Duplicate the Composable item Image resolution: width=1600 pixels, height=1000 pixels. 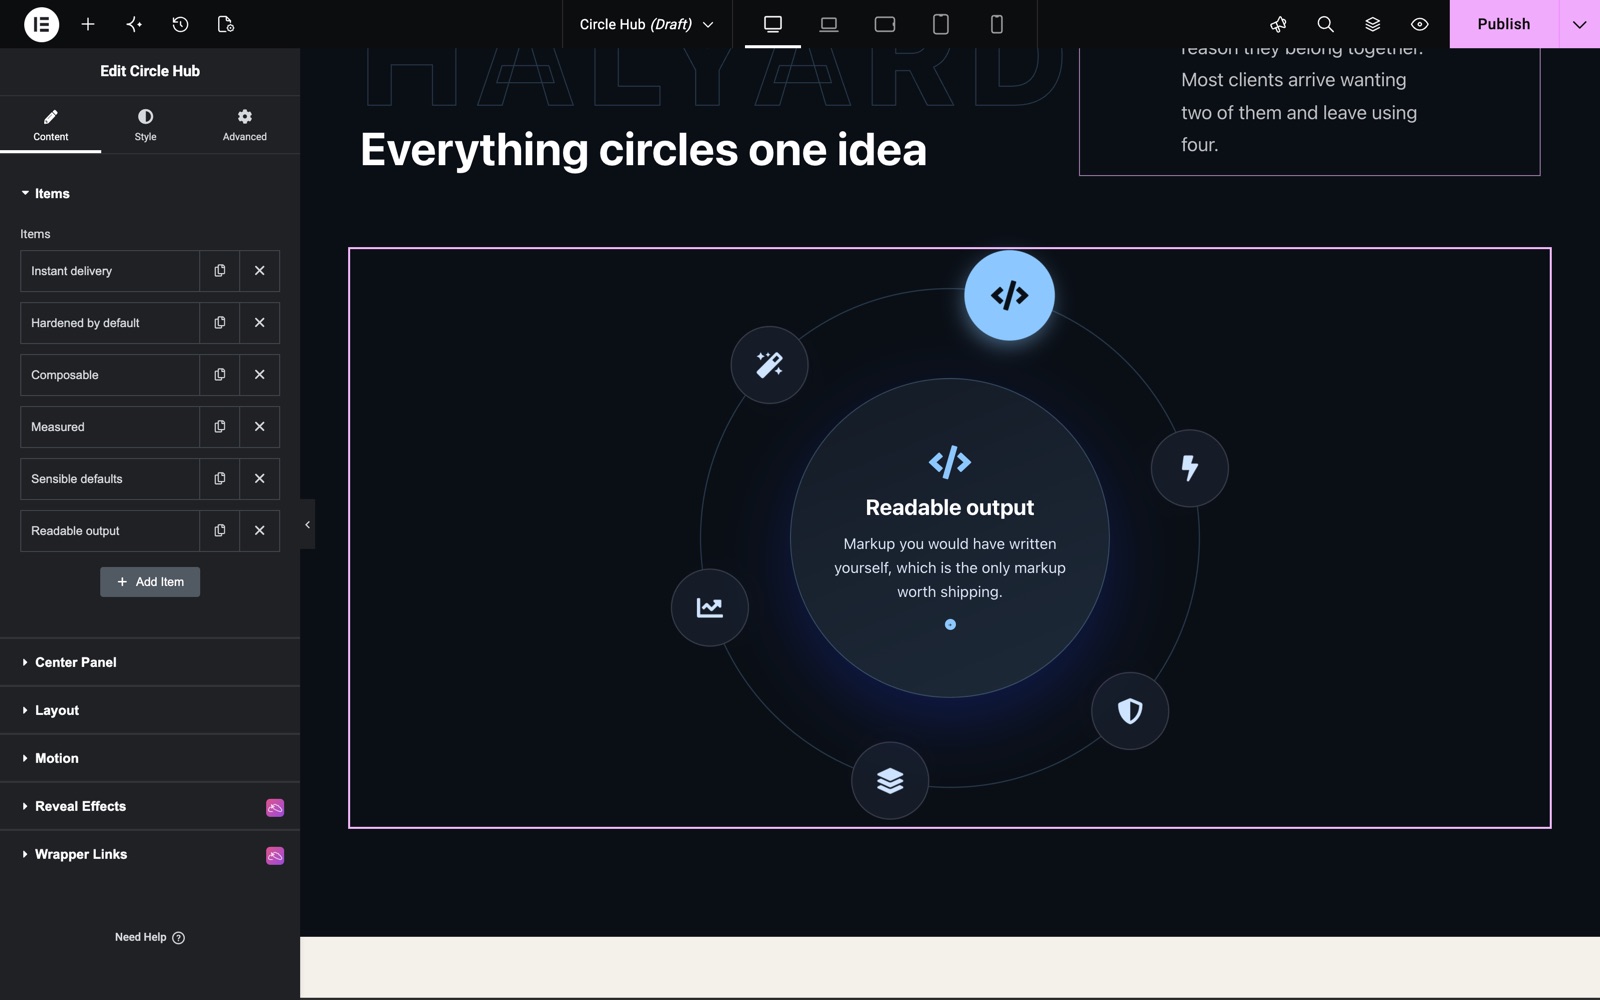point(220,375)
